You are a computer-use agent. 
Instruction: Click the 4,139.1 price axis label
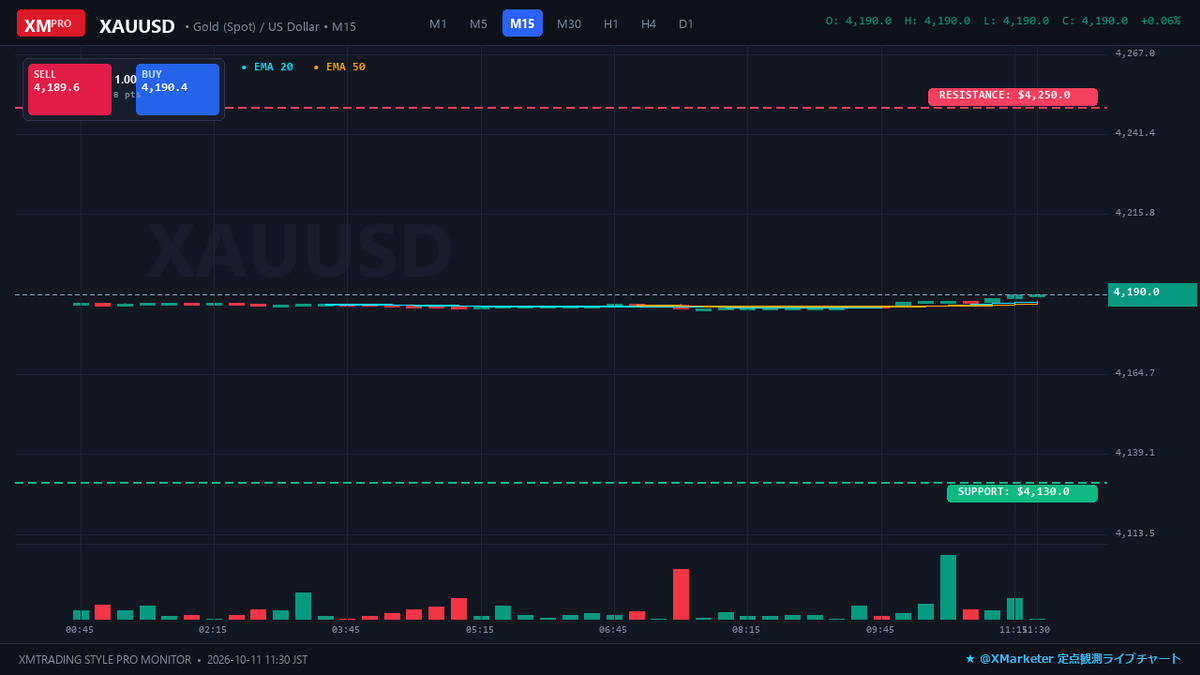[x=1135, y=453]
